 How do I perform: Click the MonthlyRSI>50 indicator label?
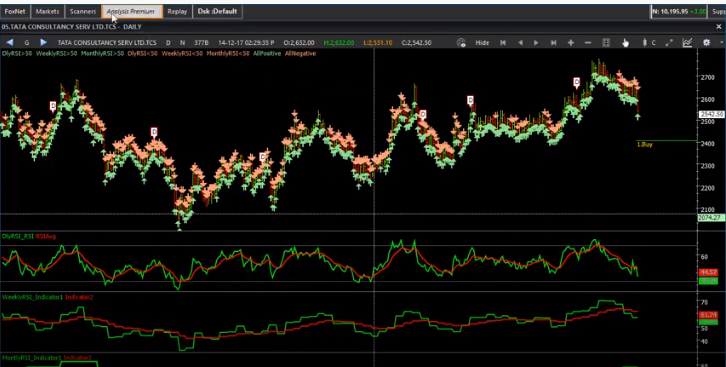pyautogui.click(x=102, y=54)
